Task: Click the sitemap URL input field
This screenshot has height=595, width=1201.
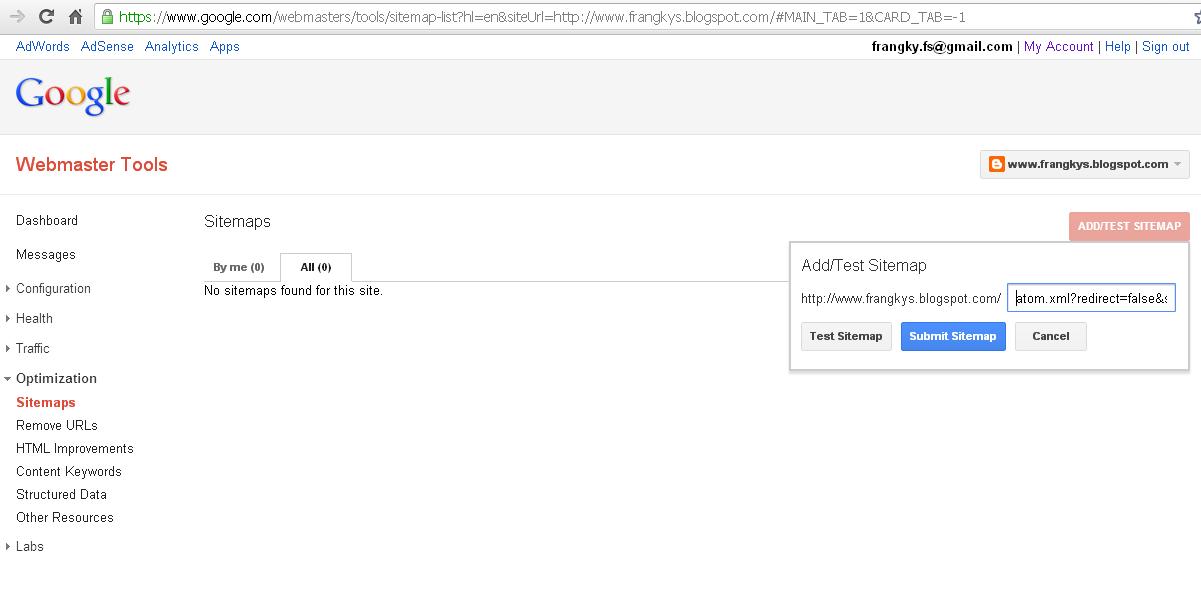Action: coord(1091,298)
